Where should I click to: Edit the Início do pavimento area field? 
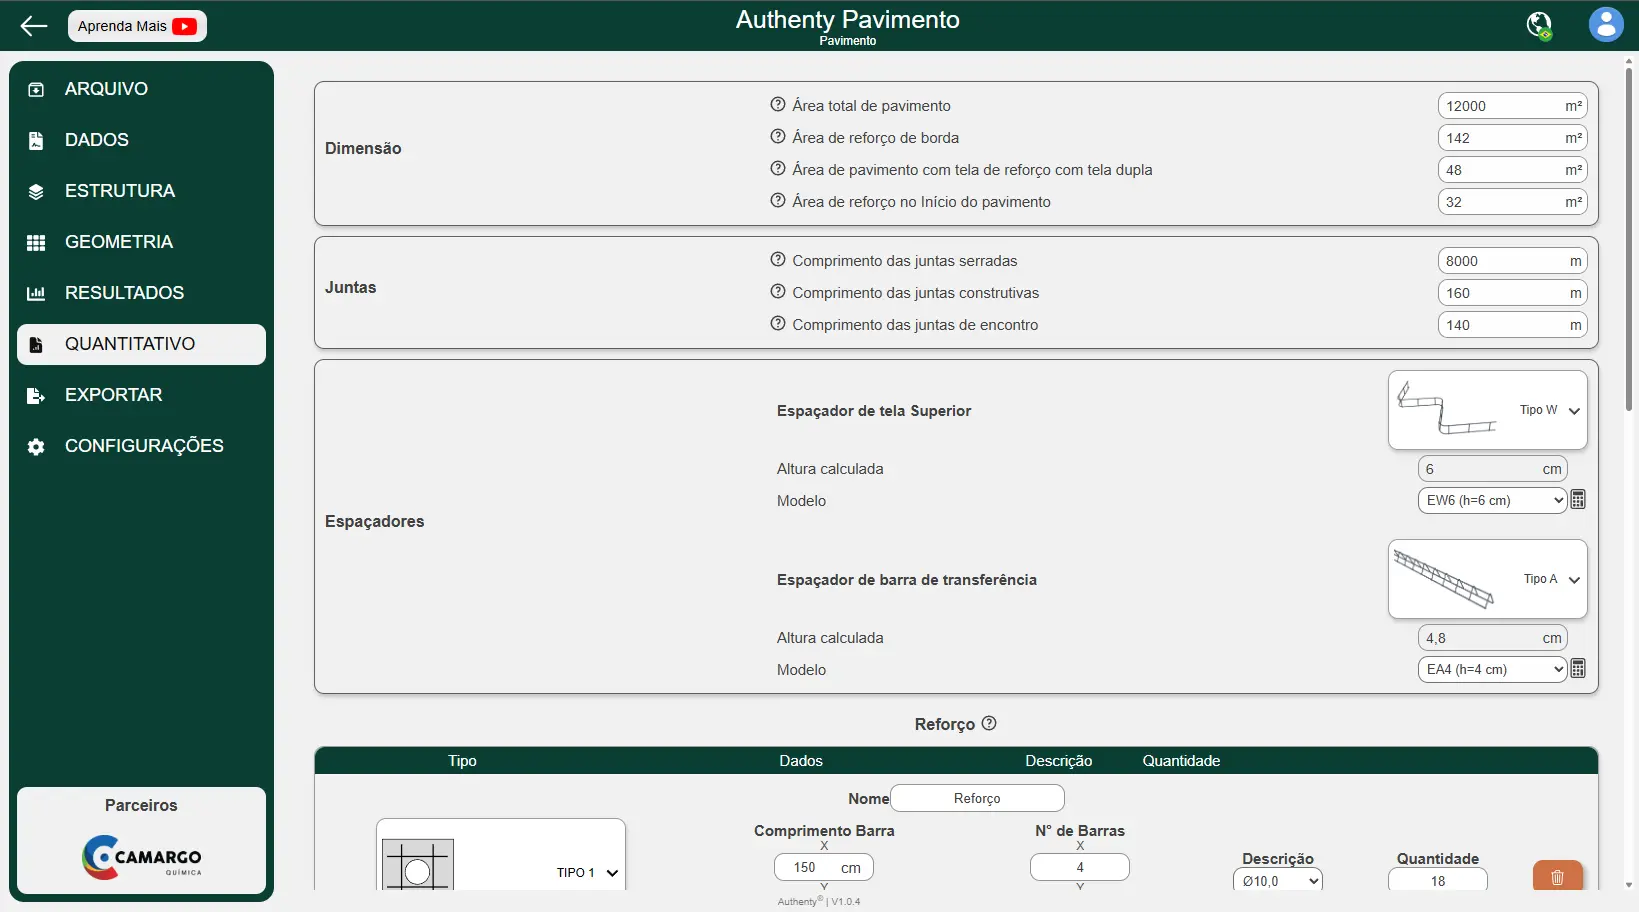1512,202
